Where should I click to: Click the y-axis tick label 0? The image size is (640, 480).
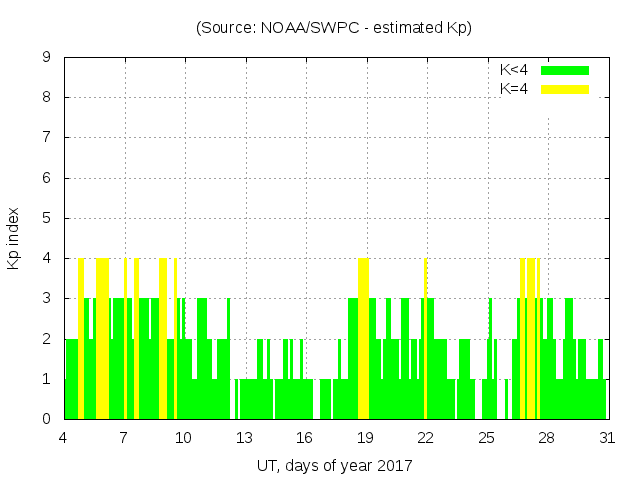point(46,420)
